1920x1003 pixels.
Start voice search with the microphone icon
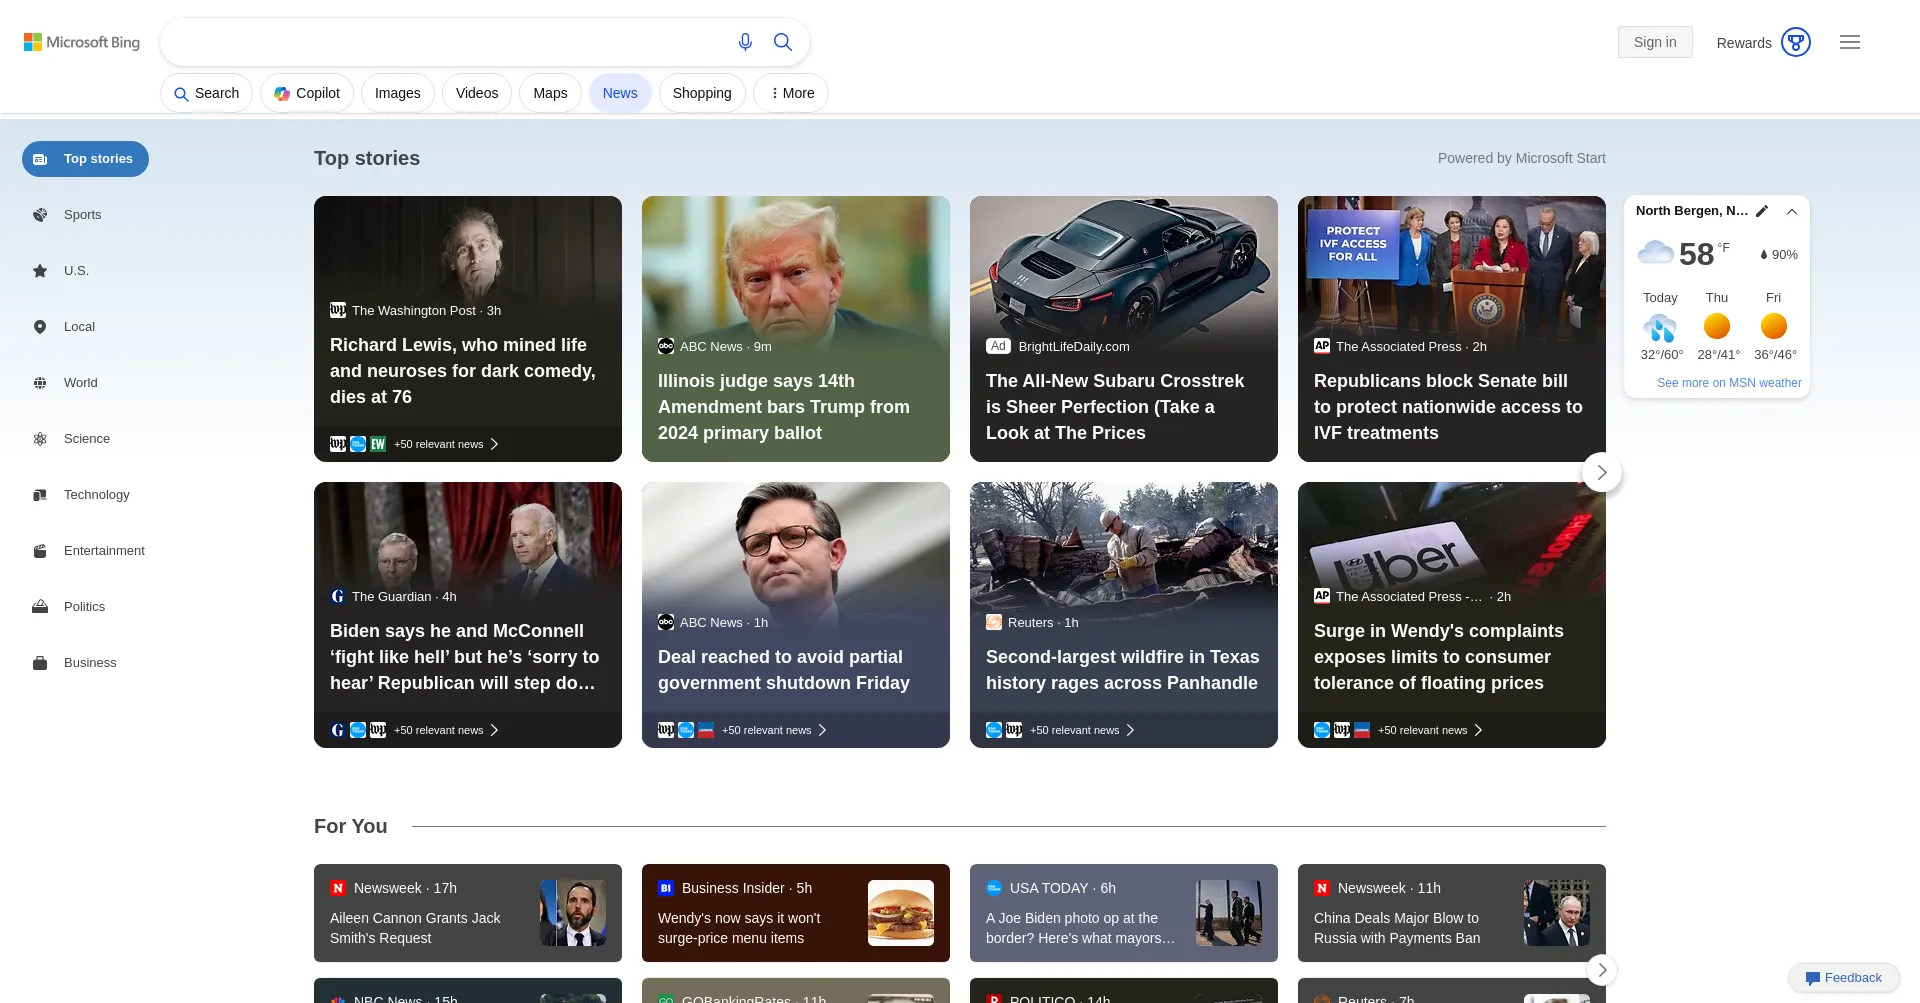tap(745, 42)
